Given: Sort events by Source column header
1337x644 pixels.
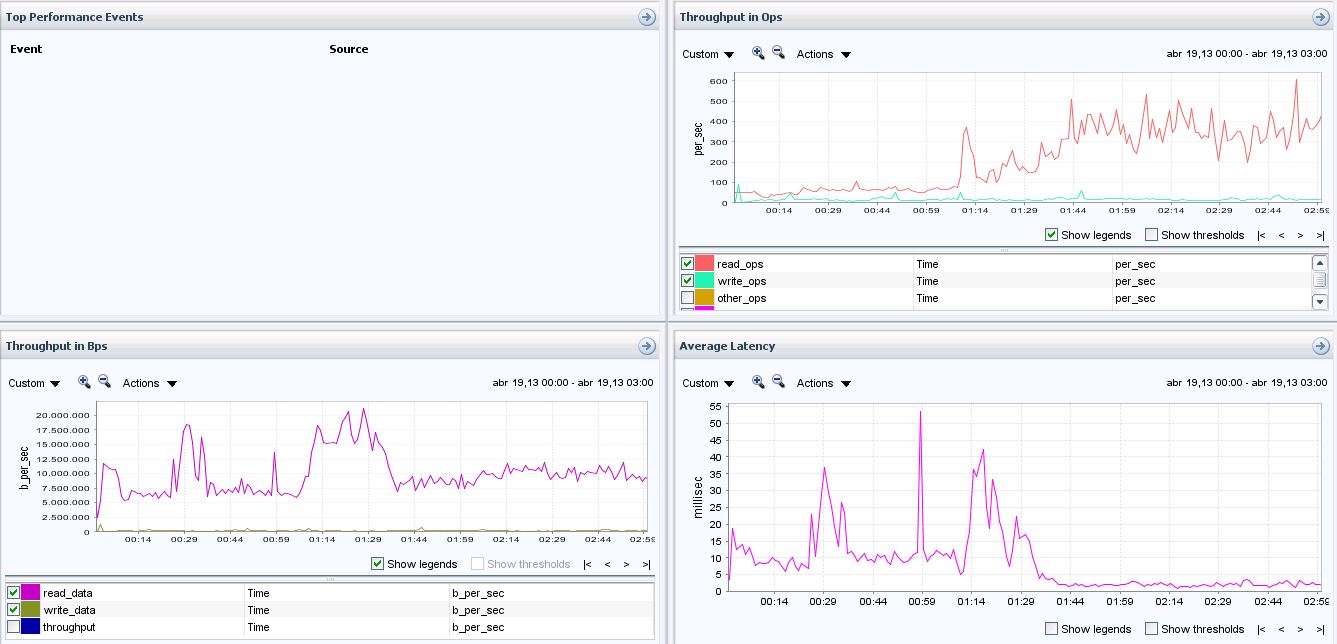Looking at the screenshot, I should pyautogui.click(x=348, y=49).
